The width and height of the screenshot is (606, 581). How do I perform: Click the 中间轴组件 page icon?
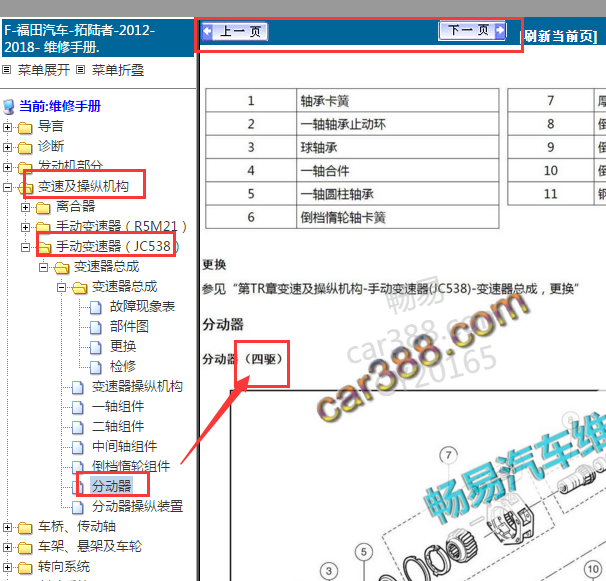click(78, 447)
